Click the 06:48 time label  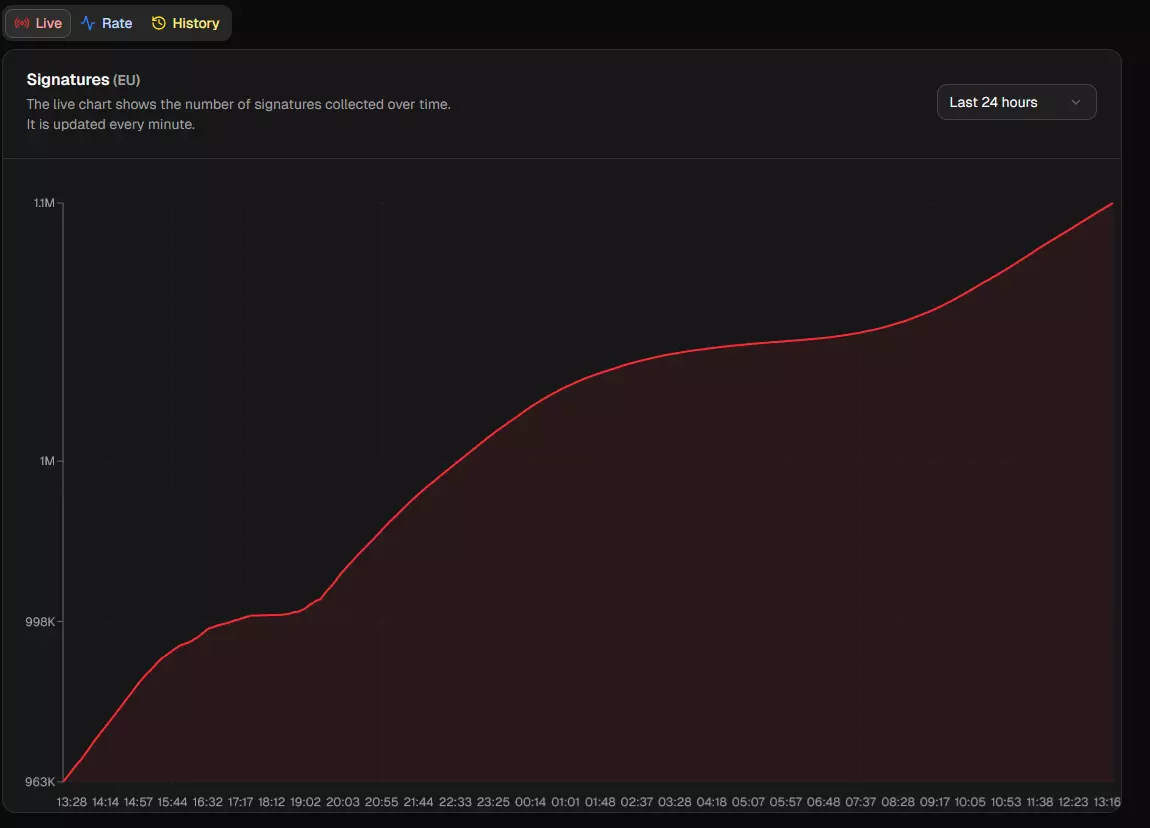click(x=823, y=802)
